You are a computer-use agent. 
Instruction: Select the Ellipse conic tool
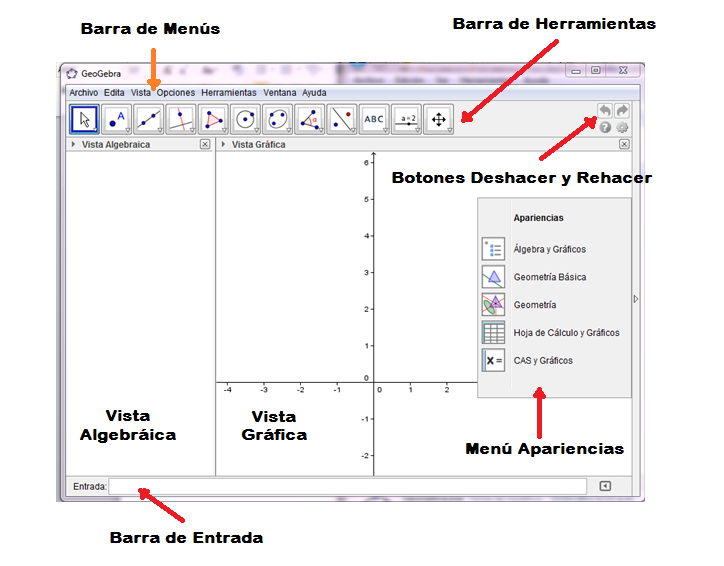(x=278, y=119)
